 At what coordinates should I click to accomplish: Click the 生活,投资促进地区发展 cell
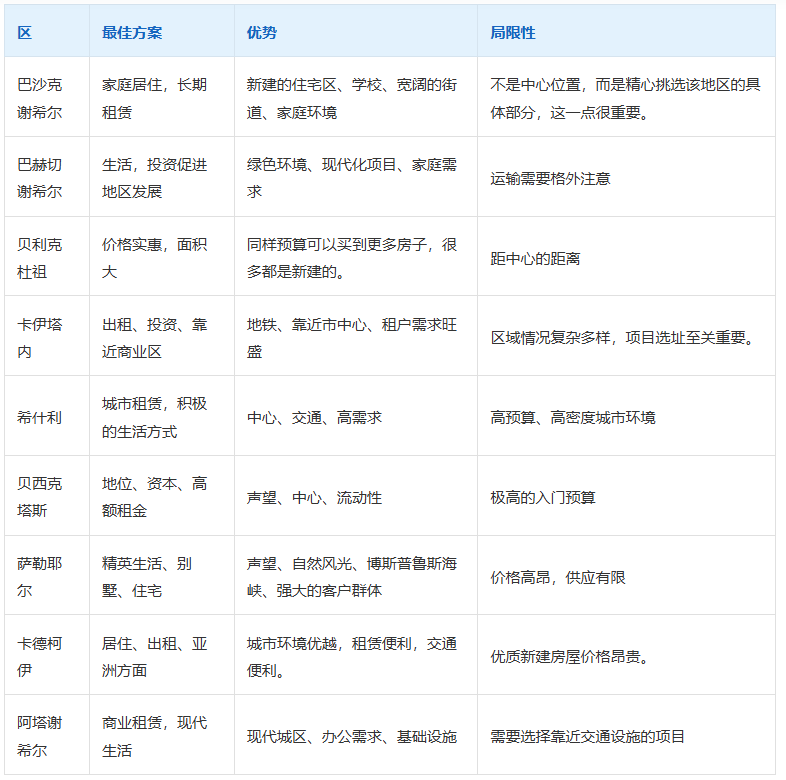click(x=162, y=177)
